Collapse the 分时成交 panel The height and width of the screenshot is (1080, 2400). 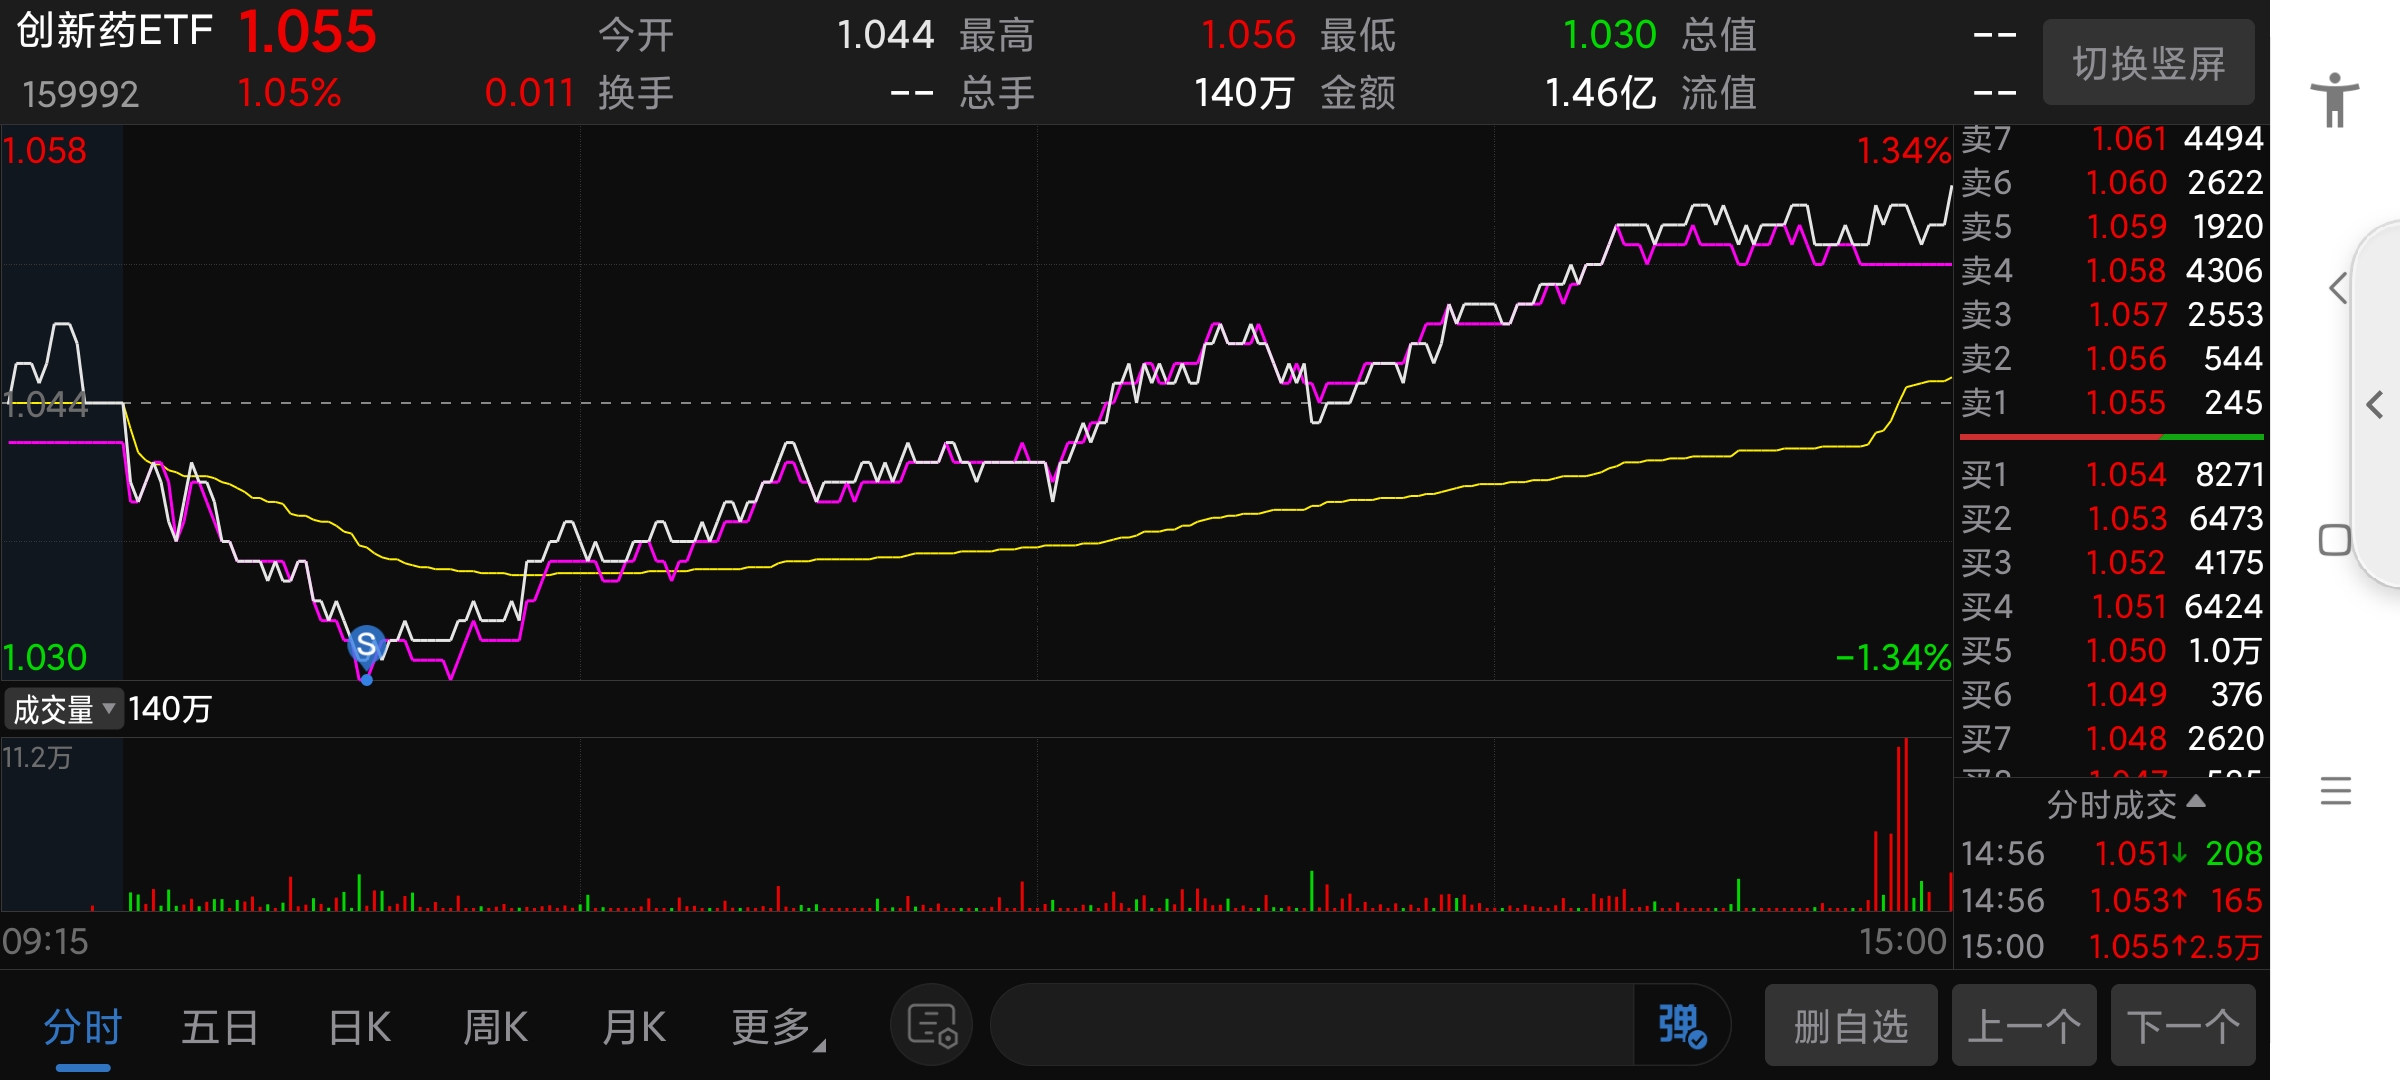point(2124,804)
